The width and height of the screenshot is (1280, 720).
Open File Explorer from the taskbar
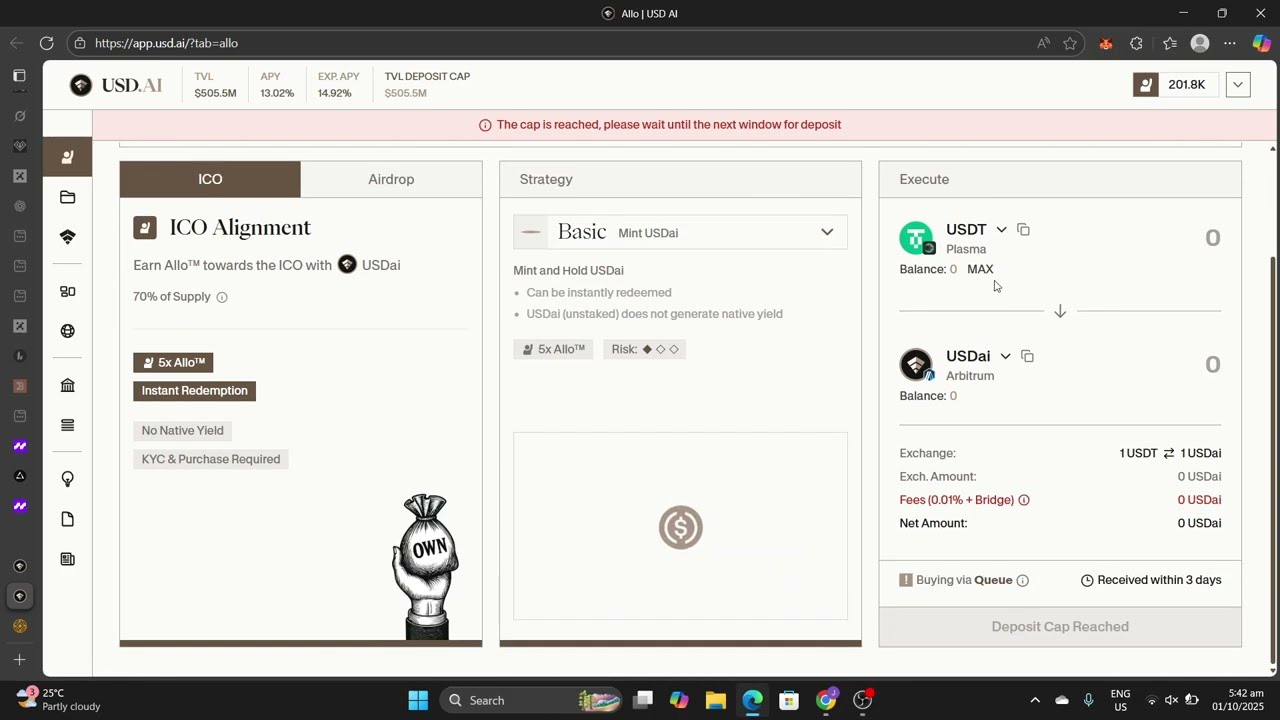[715, 700]
